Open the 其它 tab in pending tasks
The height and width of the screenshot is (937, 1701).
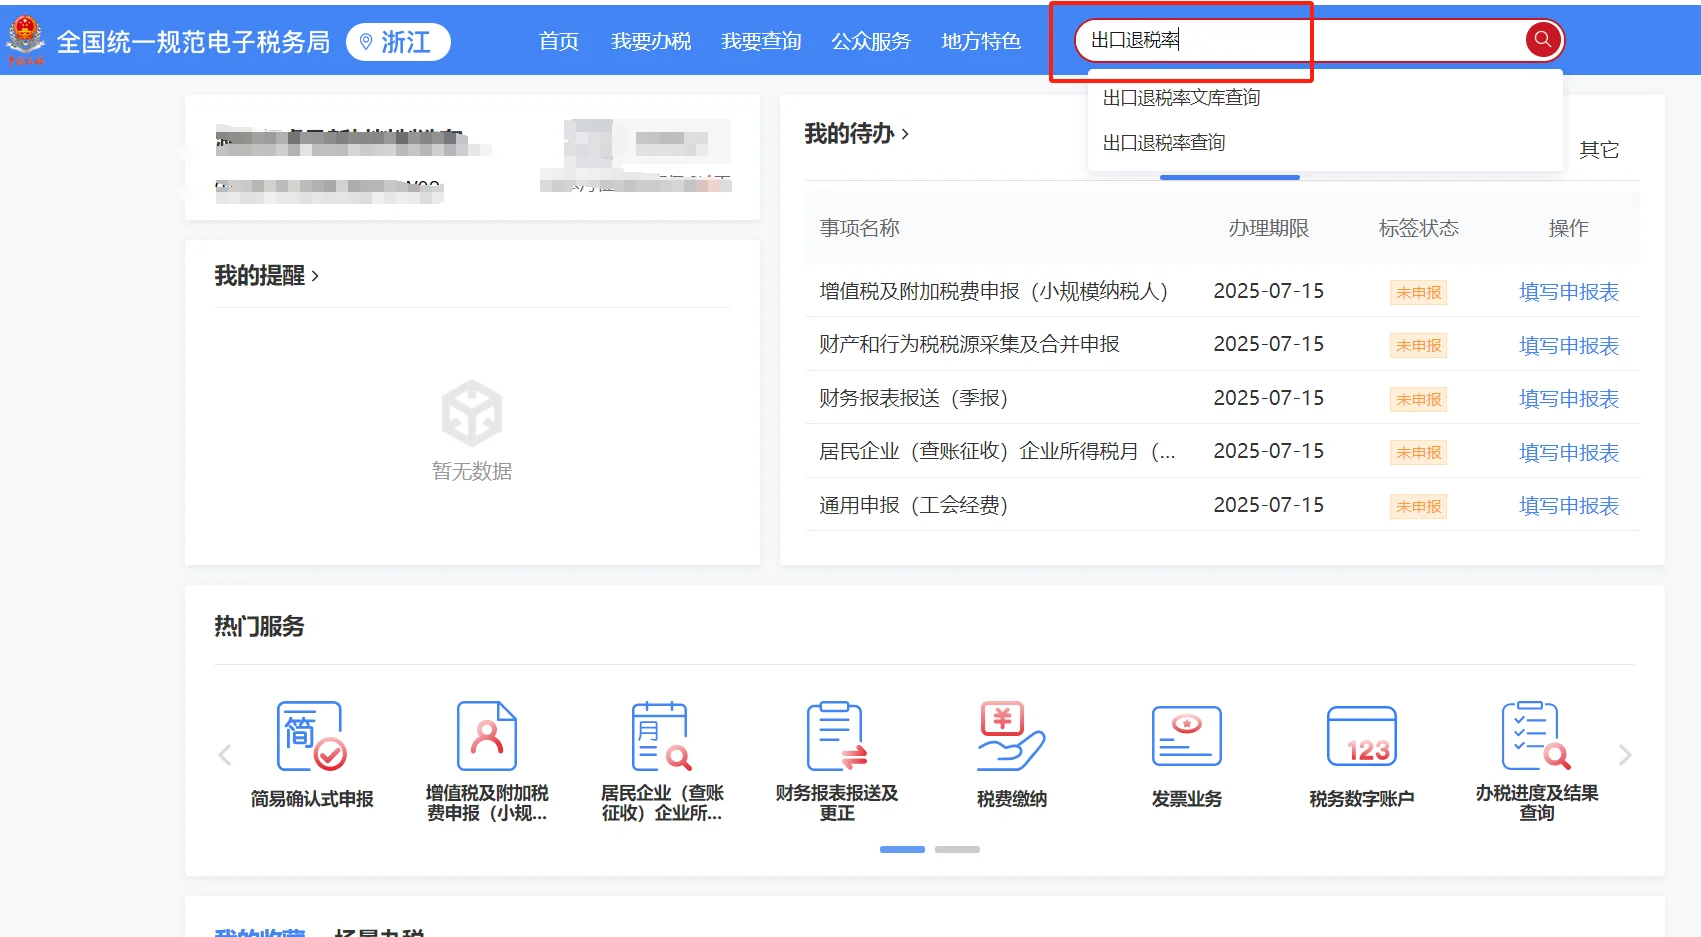point(1598,149)
